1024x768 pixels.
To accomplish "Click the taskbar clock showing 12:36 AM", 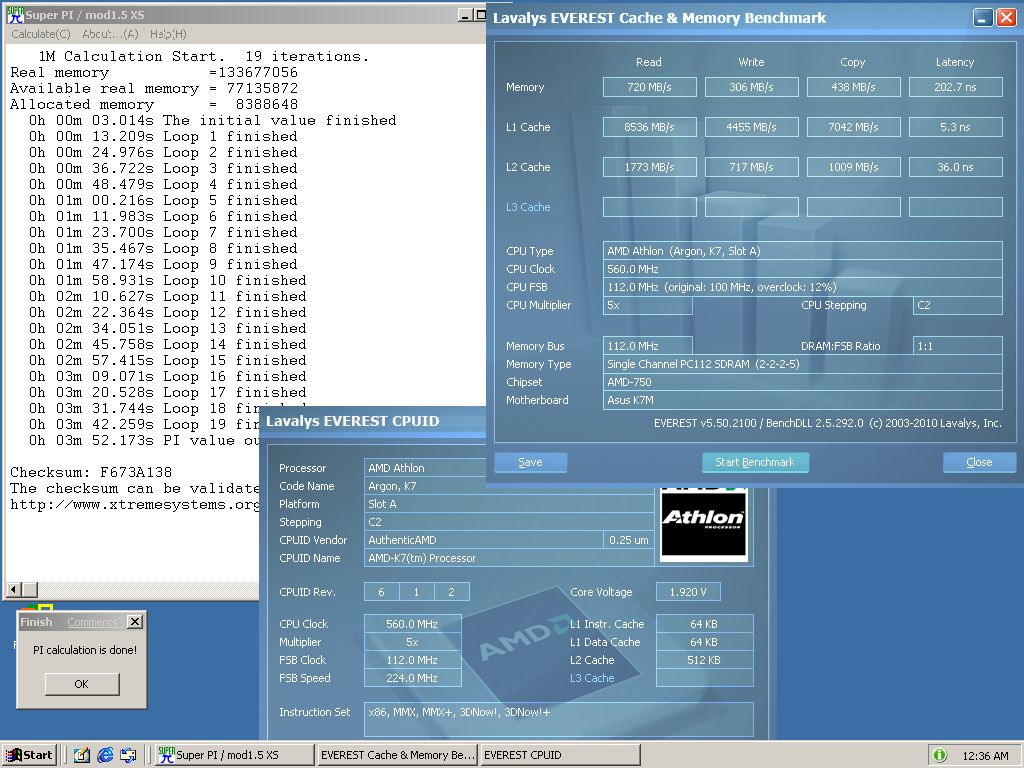I will (x=985, y=756).
